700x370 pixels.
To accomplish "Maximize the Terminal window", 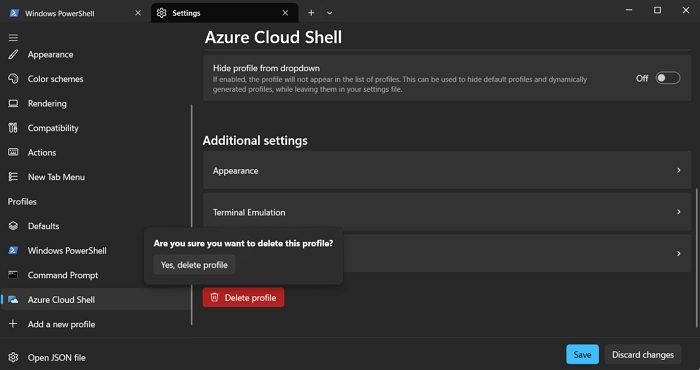I will 657,10.
